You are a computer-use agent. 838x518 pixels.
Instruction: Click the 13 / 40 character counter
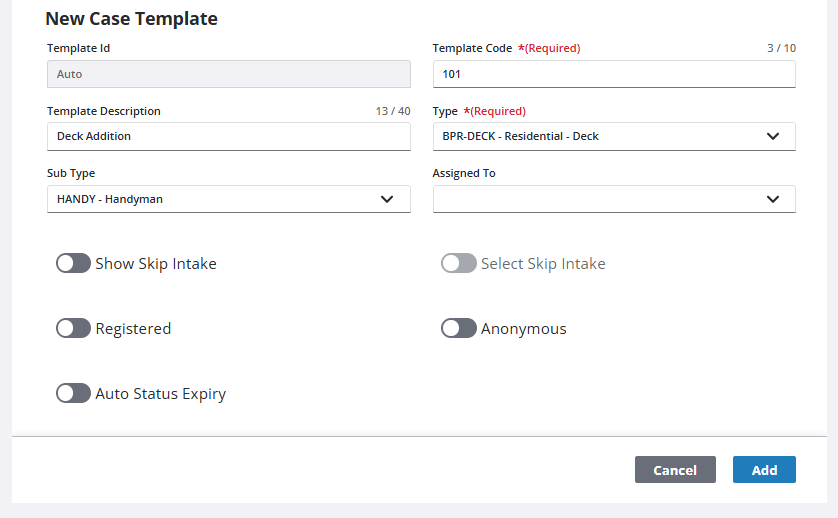(x=393, y=111)
